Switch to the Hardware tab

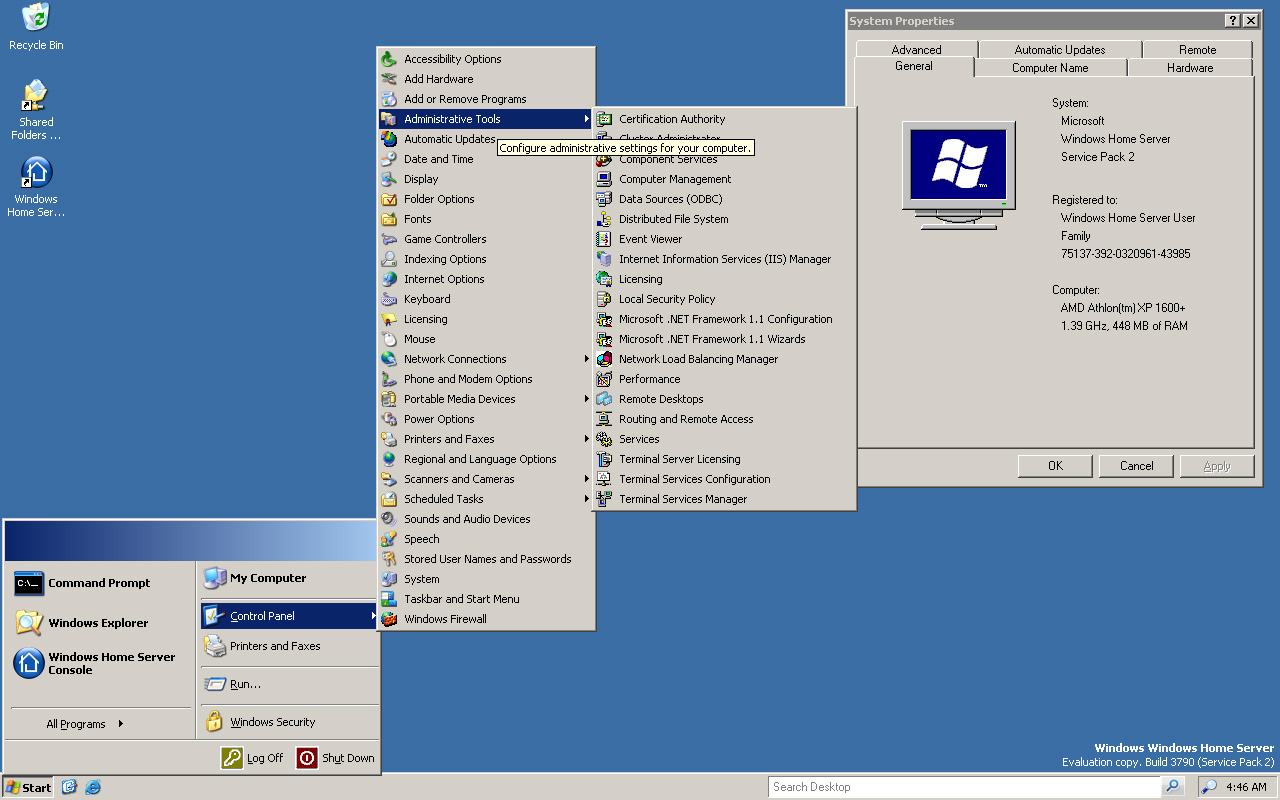point(1189,68)
